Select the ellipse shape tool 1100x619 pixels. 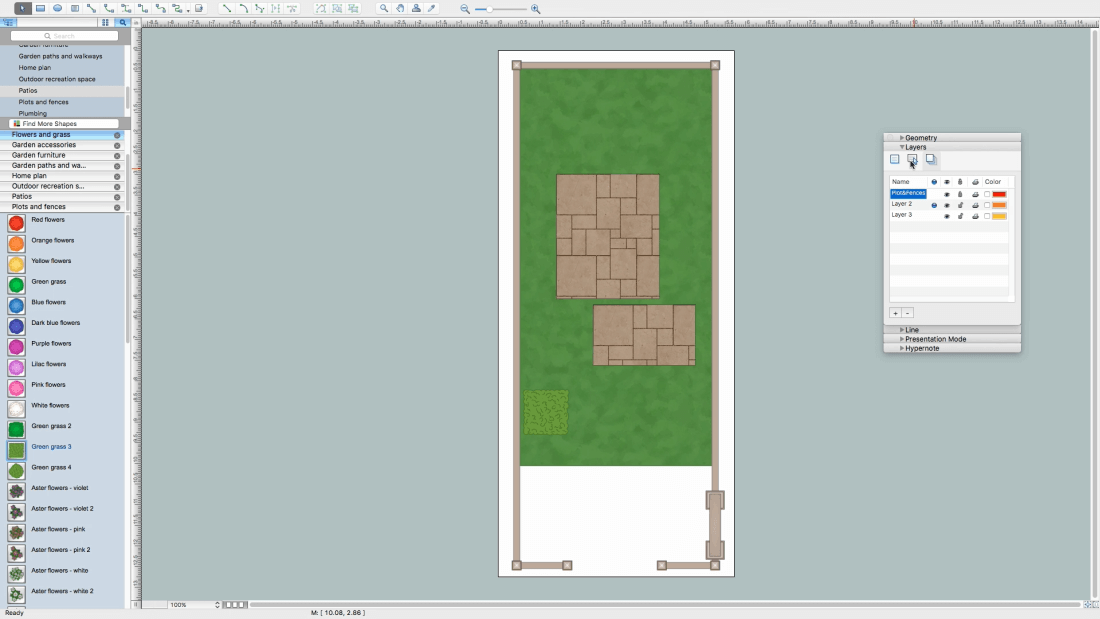[57, 8]
